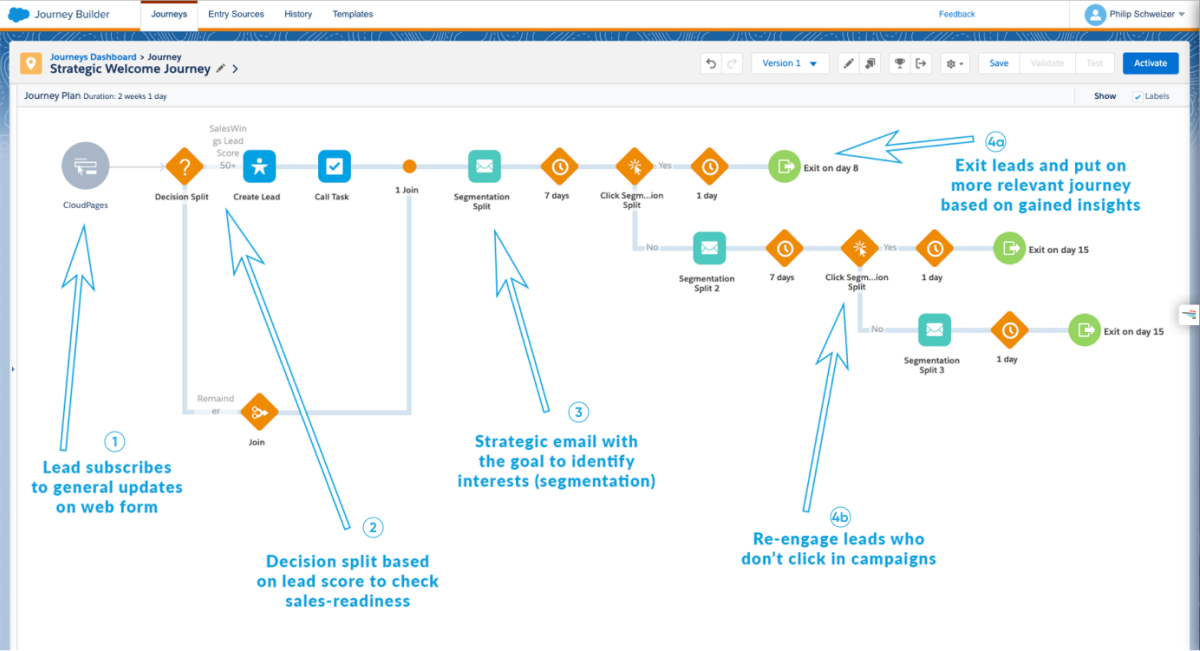1200x651 pixels.
Task: Open the History tab
Action: point(298,14)
